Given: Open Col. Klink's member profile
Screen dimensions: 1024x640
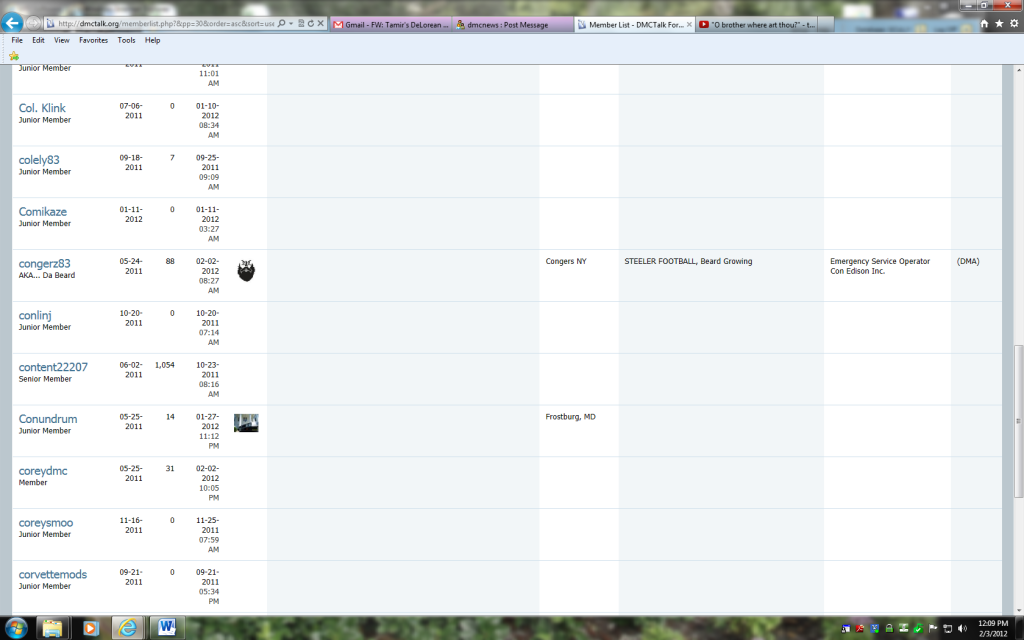Looking at the screenshot, I should [42, 108].
